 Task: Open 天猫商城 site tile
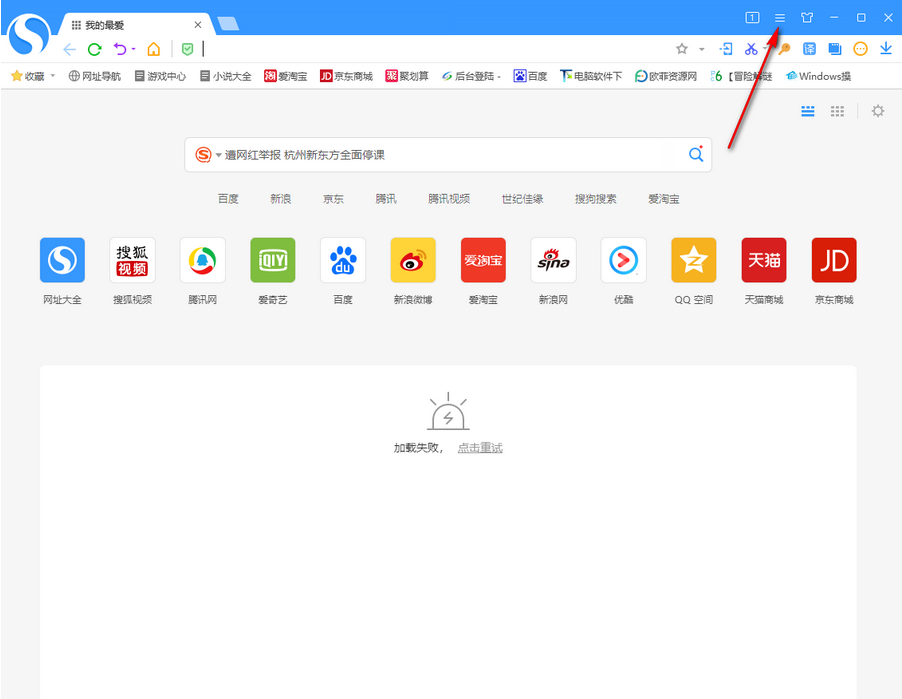click(764, 260)
